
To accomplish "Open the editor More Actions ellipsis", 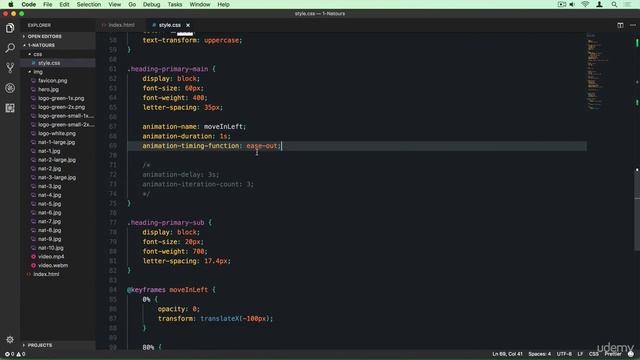I will pos(633,25).
